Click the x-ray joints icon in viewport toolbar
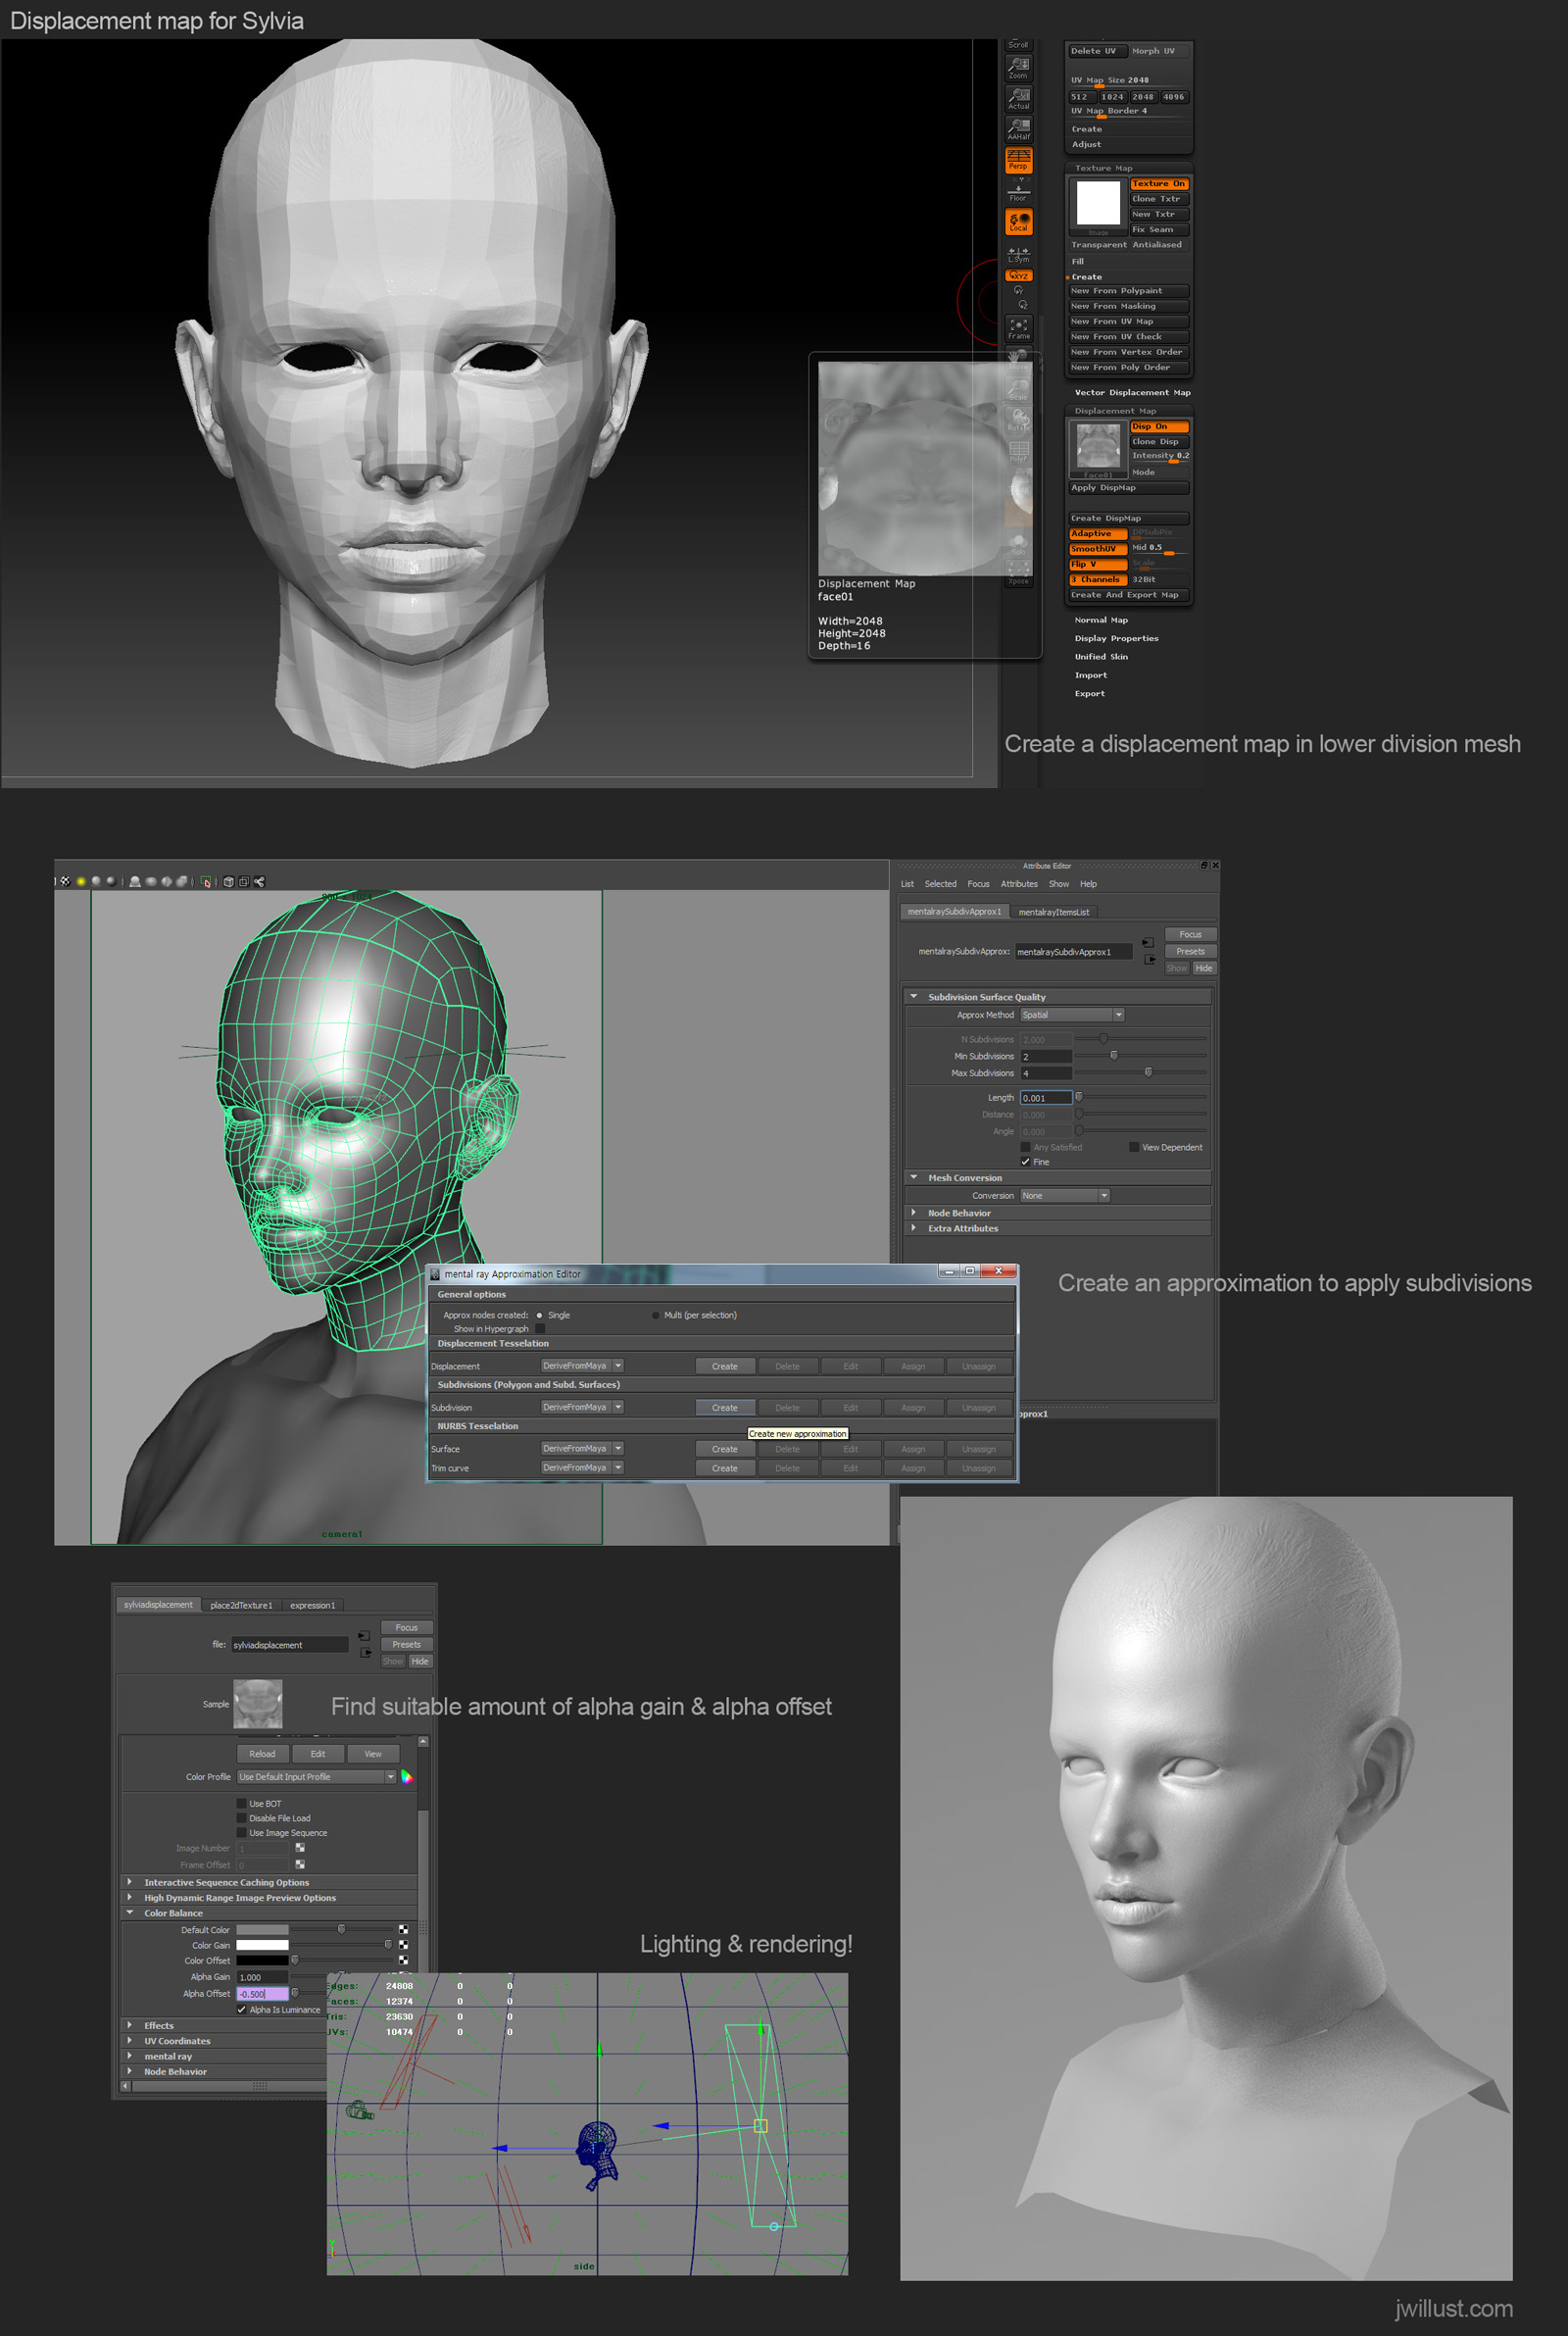 [x=259, y=882]
